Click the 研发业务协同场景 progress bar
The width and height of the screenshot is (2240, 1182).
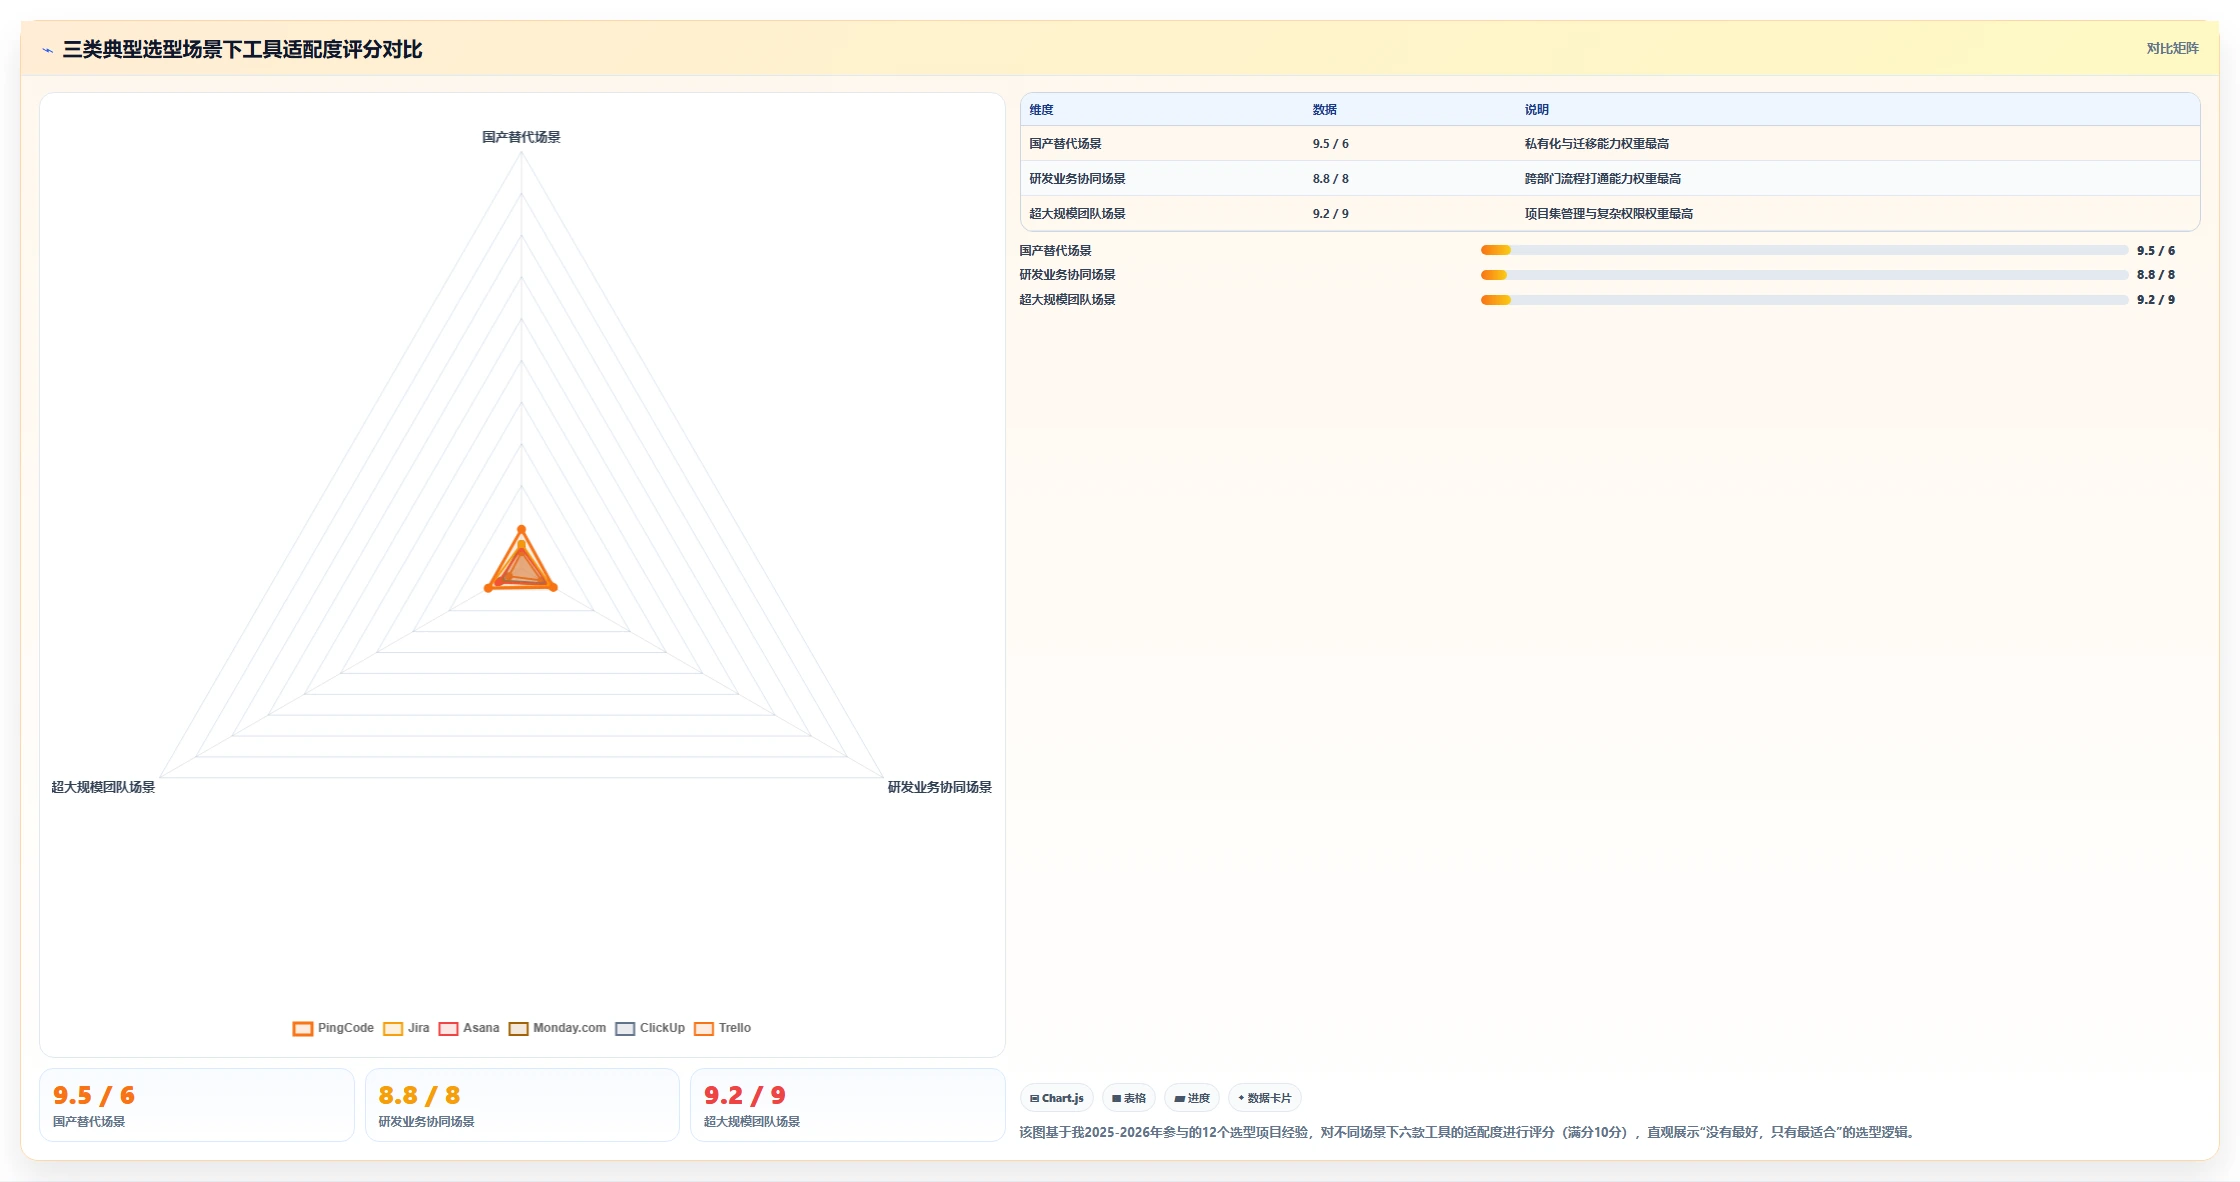pos(1804,275)
